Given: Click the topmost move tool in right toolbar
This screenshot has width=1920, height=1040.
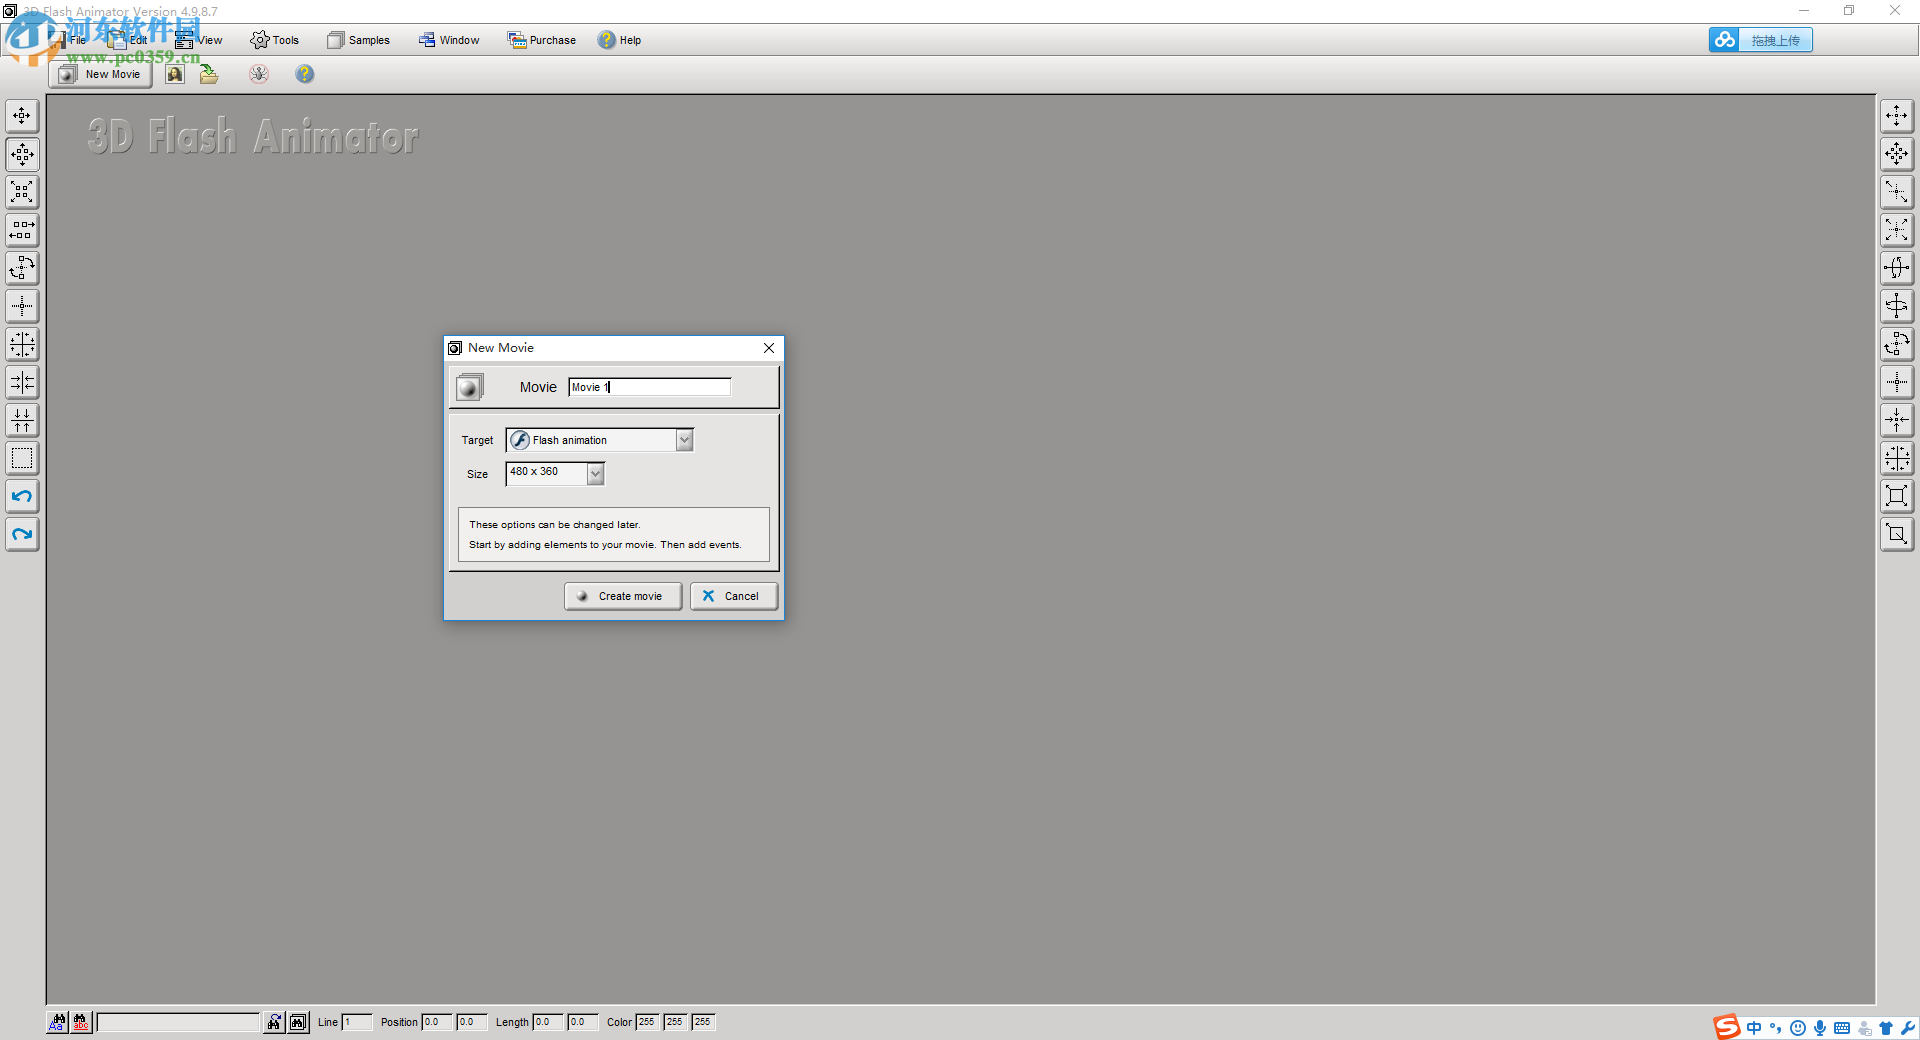Looking at the screenshot, I should point(1897,116).
